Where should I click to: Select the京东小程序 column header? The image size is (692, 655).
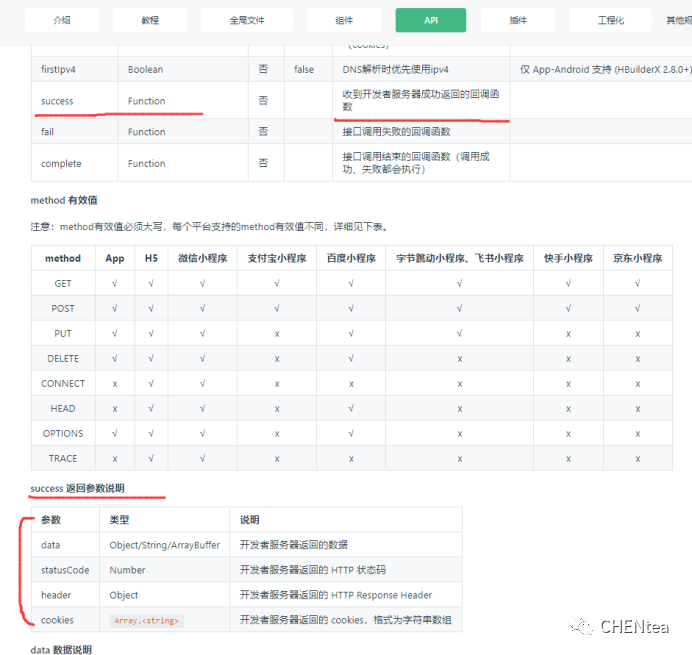click(x=638, y=258)
